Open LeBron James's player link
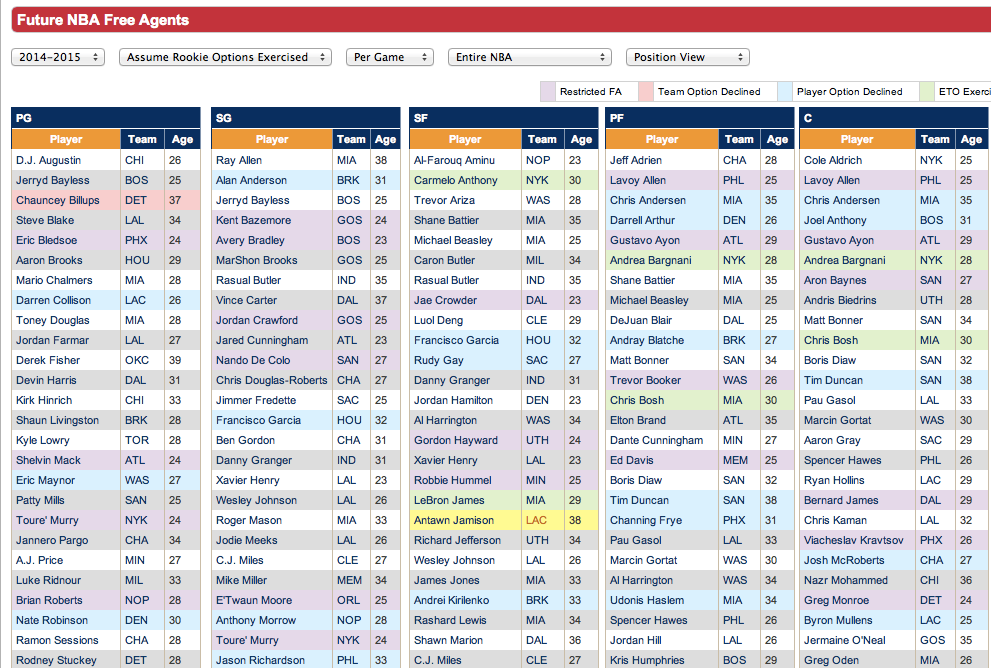This screenshot has height=668, width=991. point(449,501)
